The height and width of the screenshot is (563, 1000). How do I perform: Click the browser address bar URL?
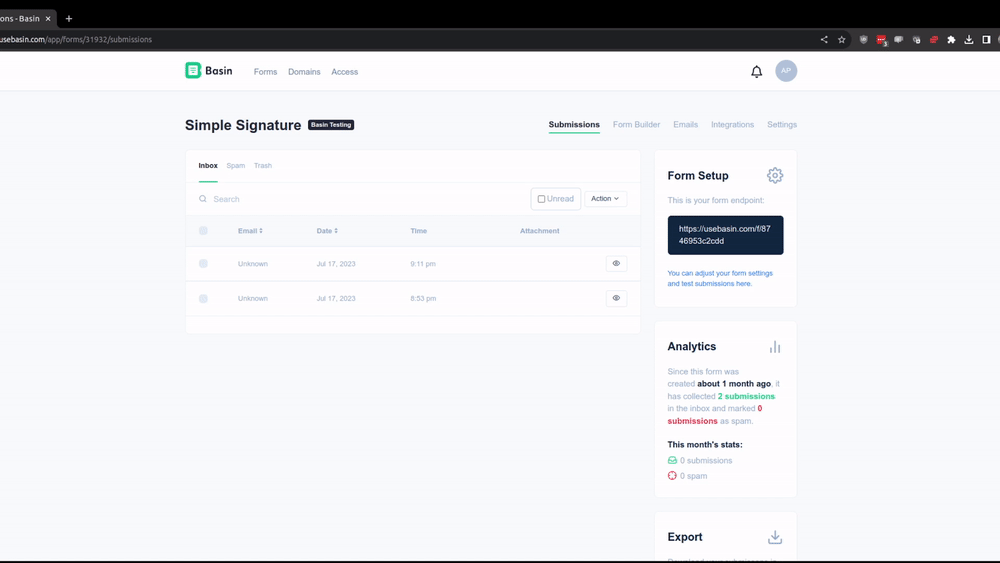[x=76, y=40]
